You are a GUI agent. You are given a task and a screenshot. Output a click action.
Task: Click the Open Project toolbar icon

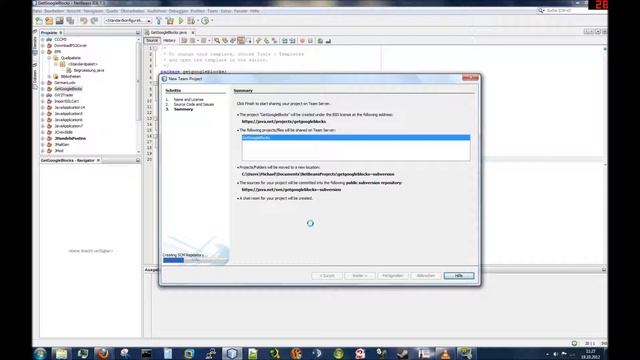(60, 20)
